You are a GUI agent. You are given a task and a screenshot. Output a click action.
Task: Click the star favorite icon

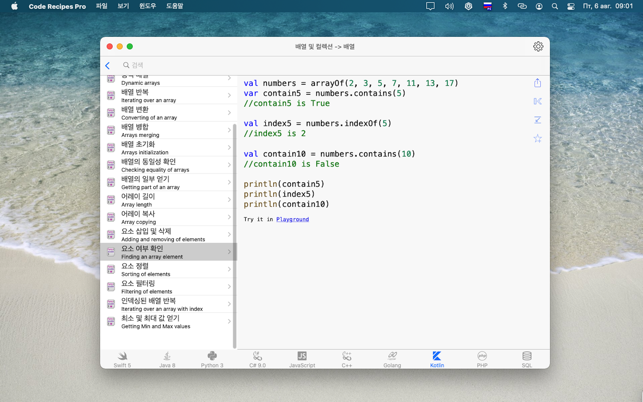(x=538, y=139)
